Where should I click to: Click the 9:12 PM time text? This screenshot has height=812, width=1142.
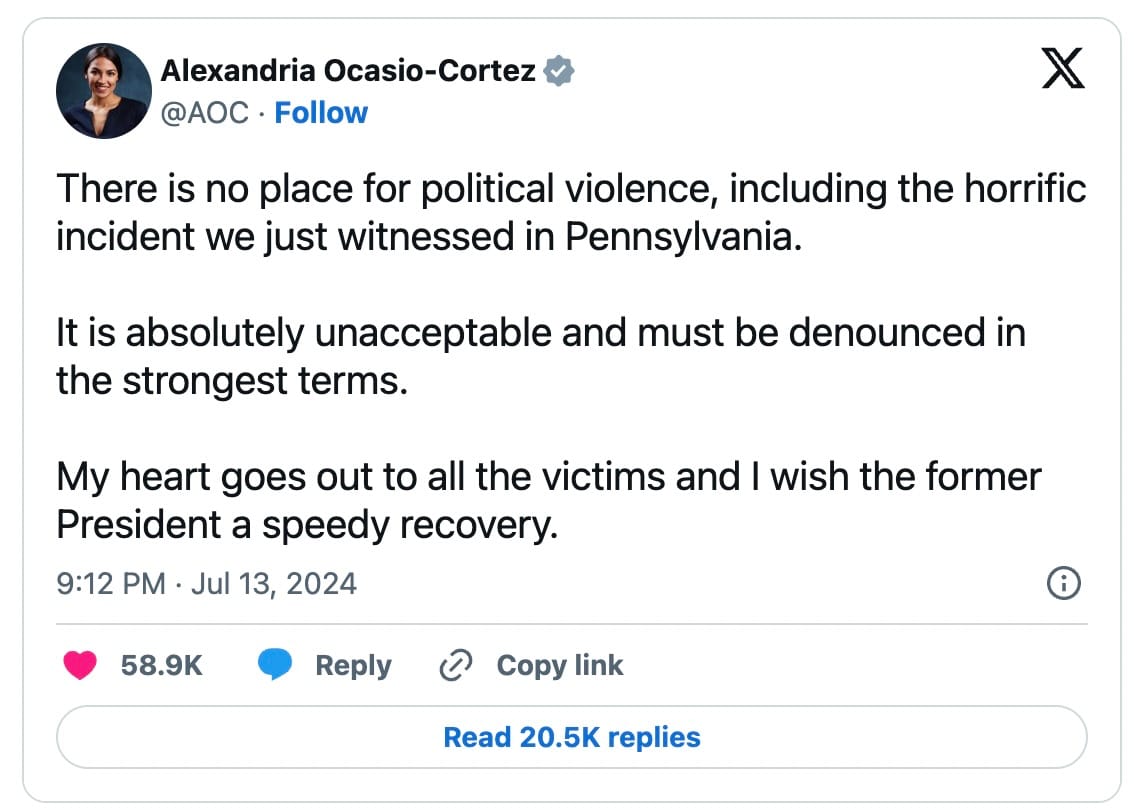(x=111, y=583)
